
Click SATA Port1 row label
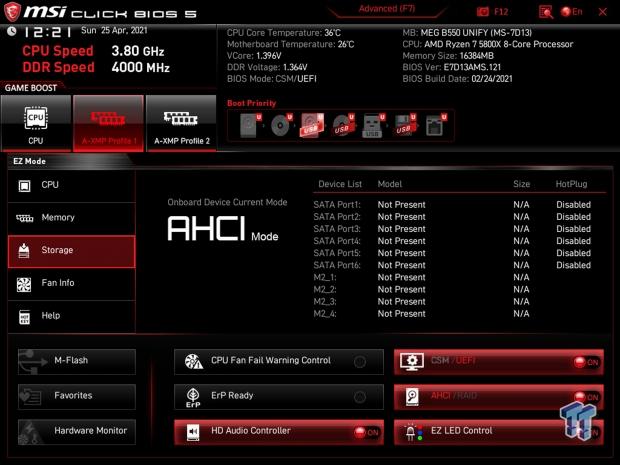[x=337, y=205]
